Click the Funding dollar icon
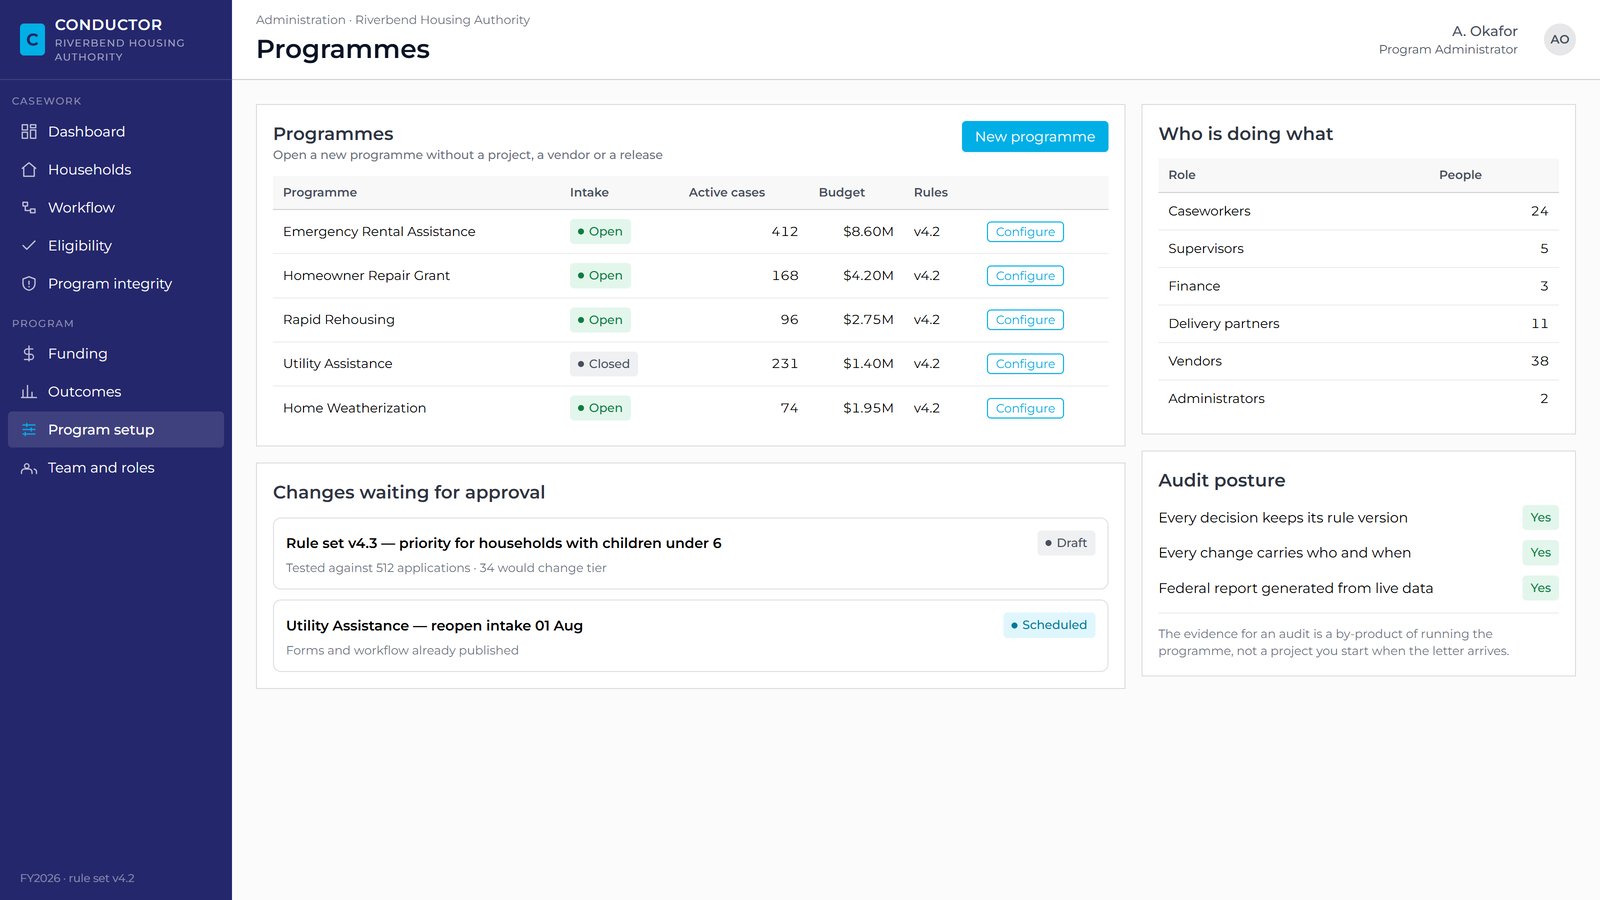Image resolution: width=1600 pixels, height=900 pixels. (29, 353)
